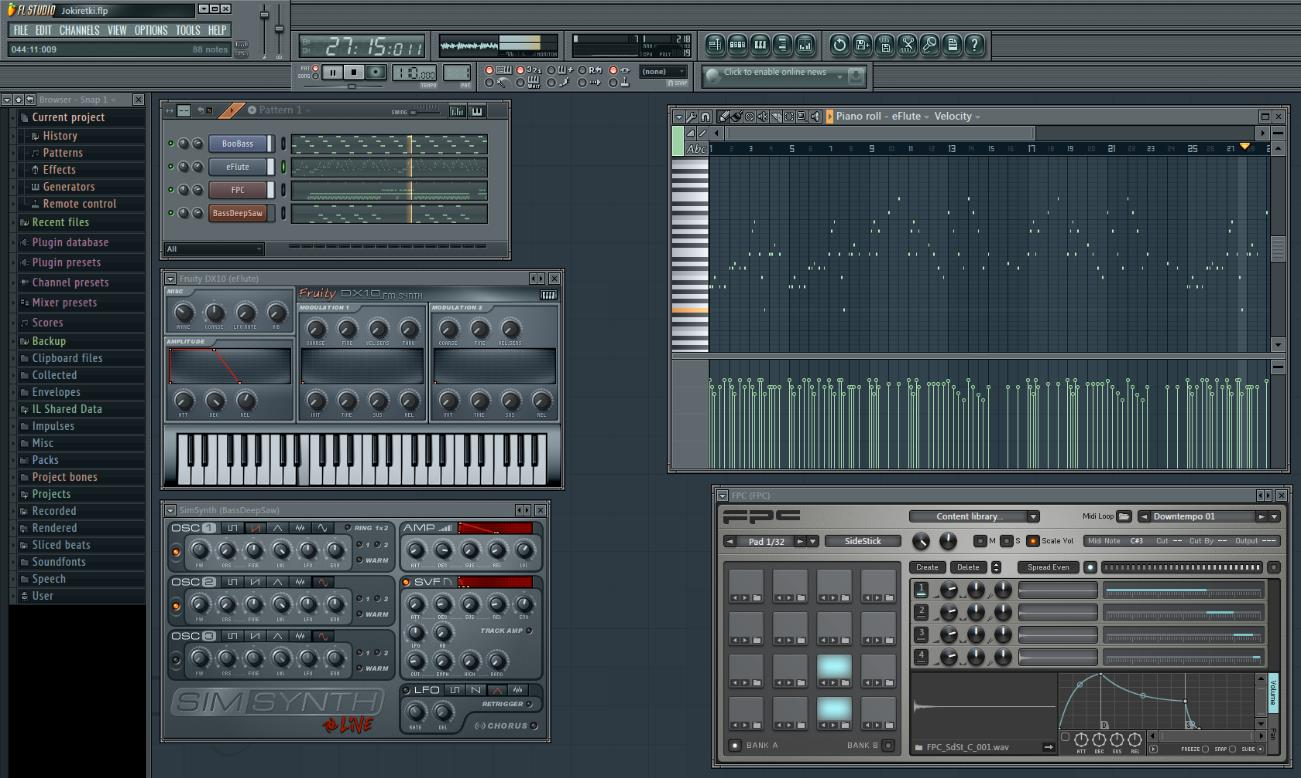Open the FPC Content library dropdown
This screenshot has width=1301, height=778.
1034,516
